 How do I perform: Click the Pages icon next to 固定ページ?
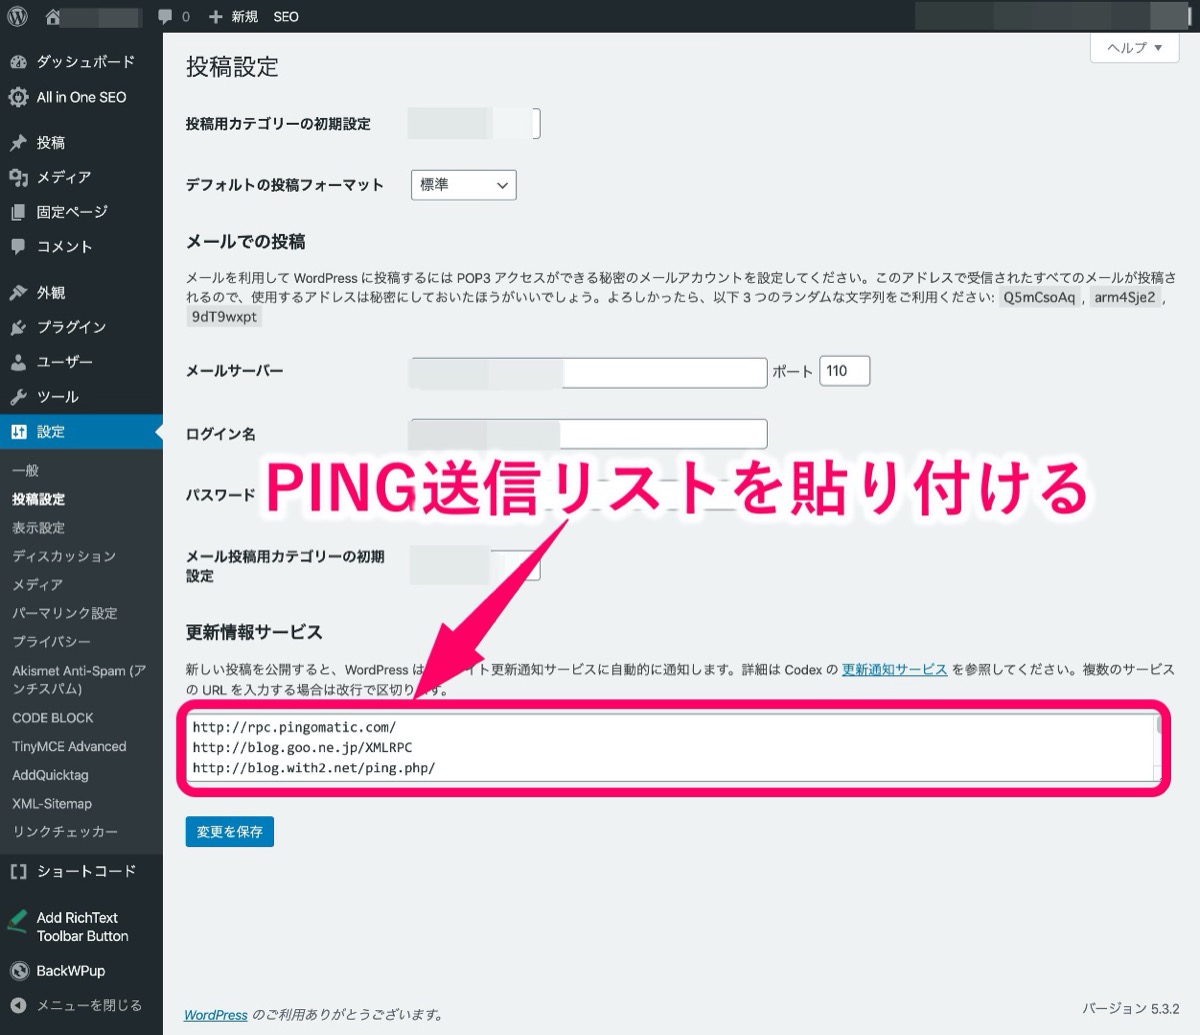pyautogui.click(x=18, y=212)
